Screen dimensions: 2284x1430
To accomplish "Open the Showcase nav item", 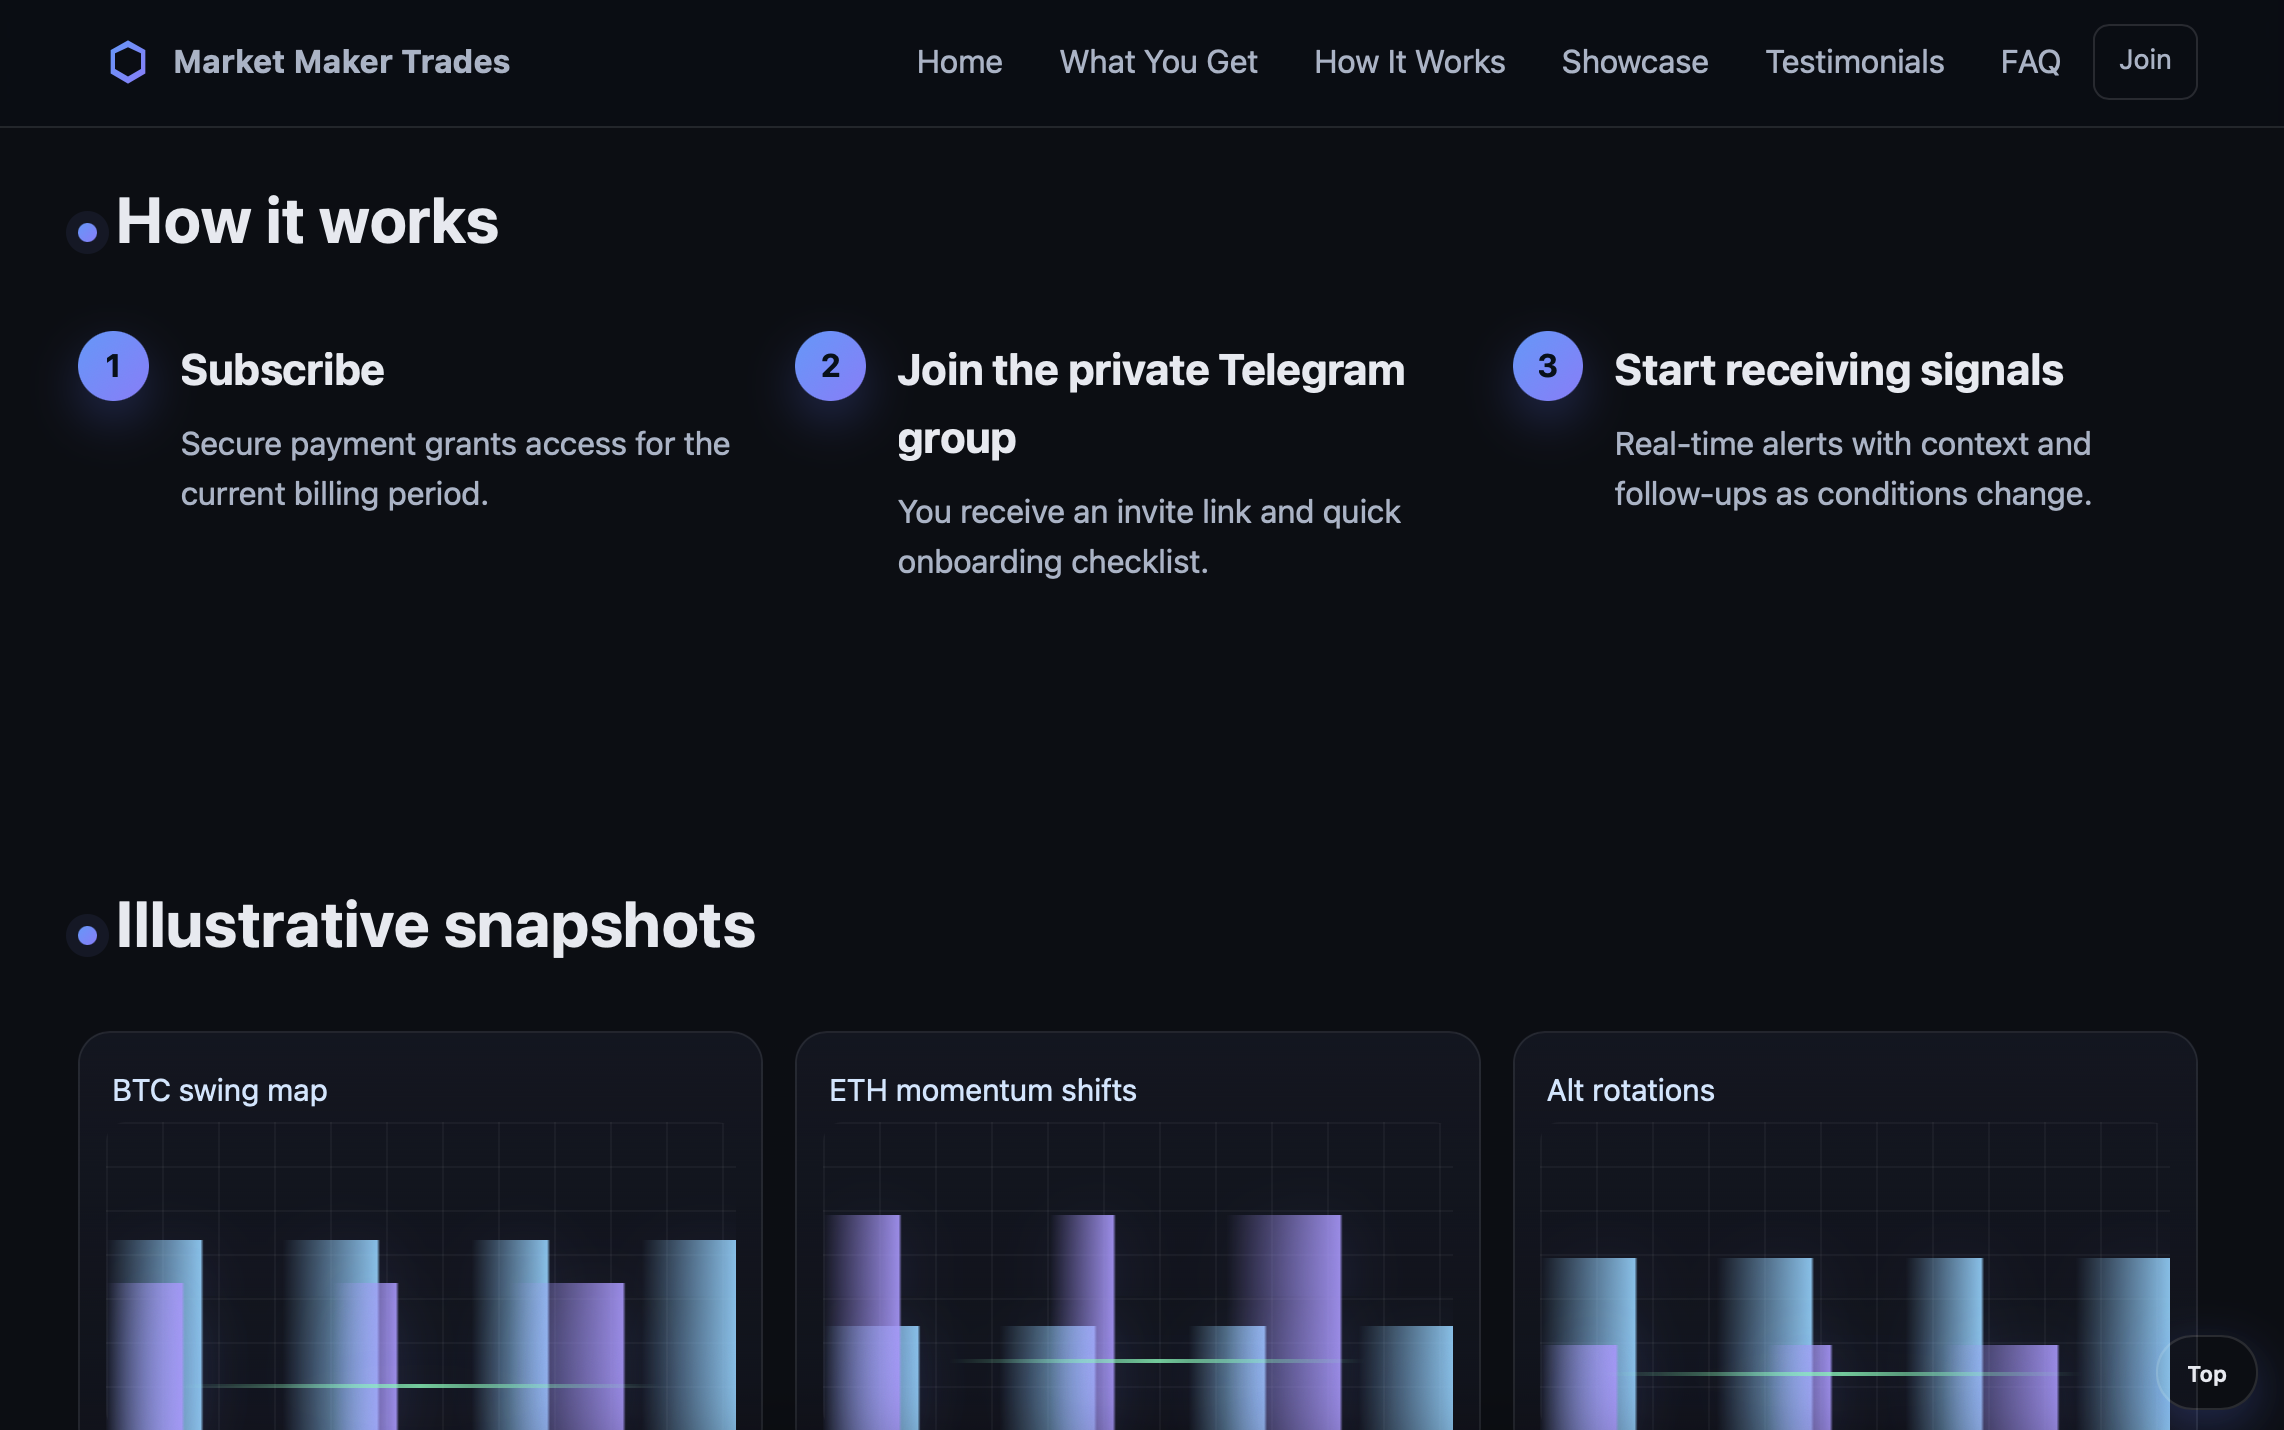I will click(x=1634, y=62).
